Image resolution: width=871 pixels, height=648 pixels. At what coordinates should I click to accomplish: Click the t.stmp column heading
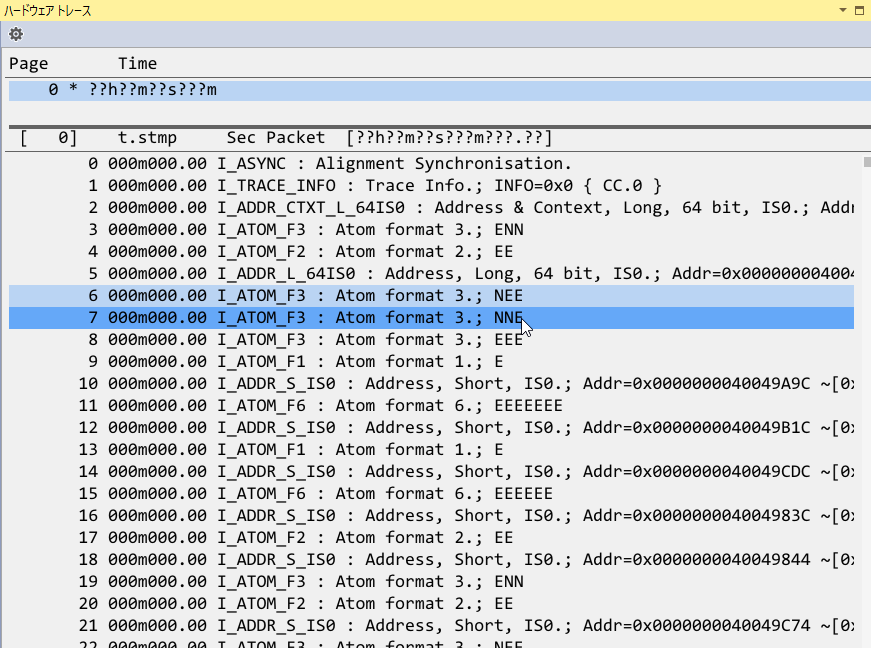(x=147, y=137)
